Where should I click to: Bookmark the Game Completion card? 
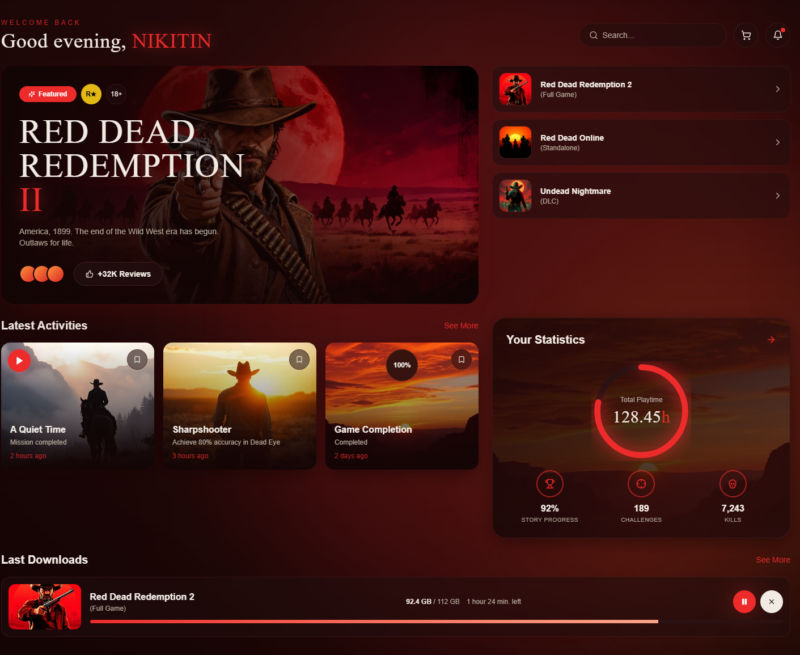[x=461, y=360]
